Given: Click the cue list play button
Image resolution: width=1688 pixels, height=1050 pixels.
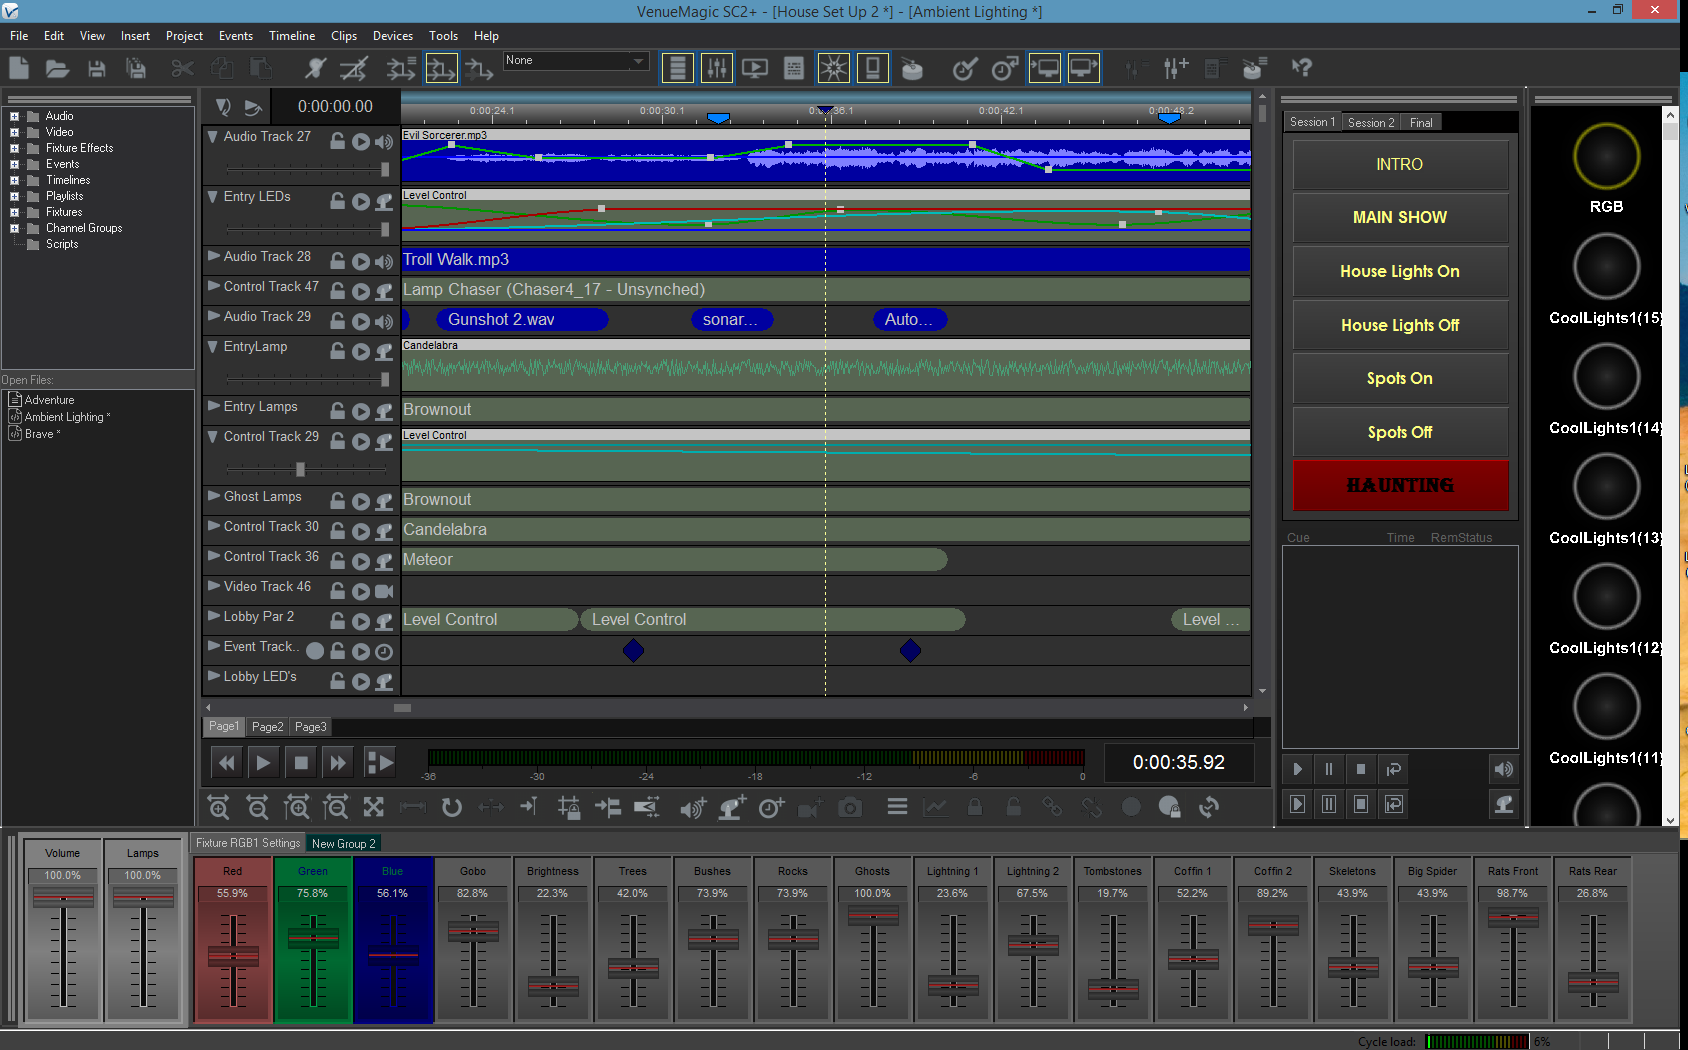Looking at the screenshot, I should tap(1297, 769).
